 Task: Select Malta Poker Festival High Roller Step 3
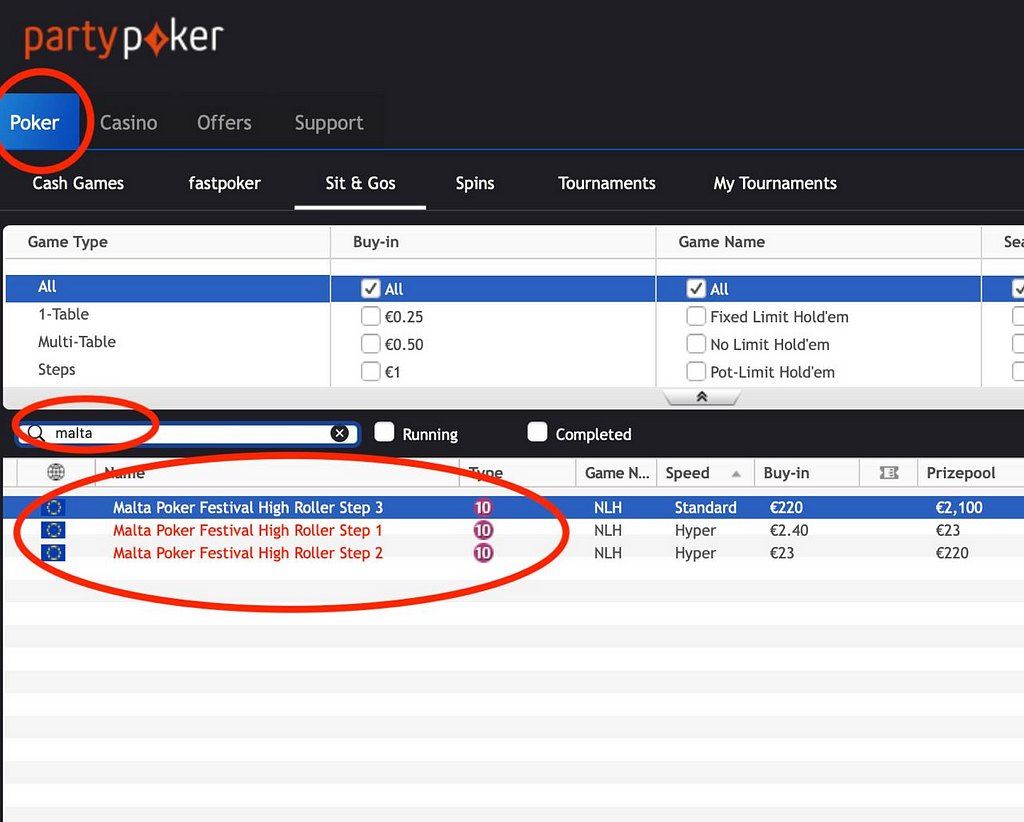click(248, 507)
